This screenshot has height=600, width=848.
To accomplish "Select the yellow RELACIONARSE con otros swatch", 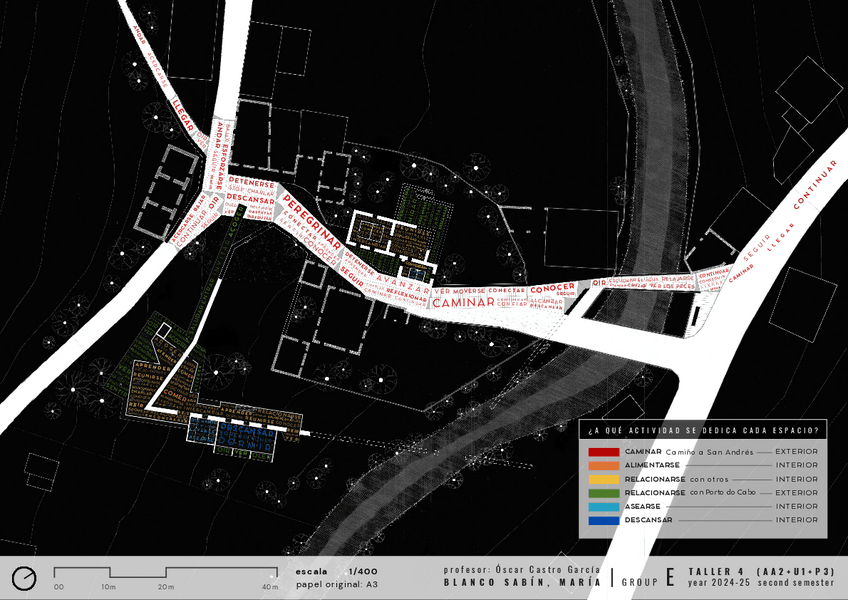I will click(603, 479).
